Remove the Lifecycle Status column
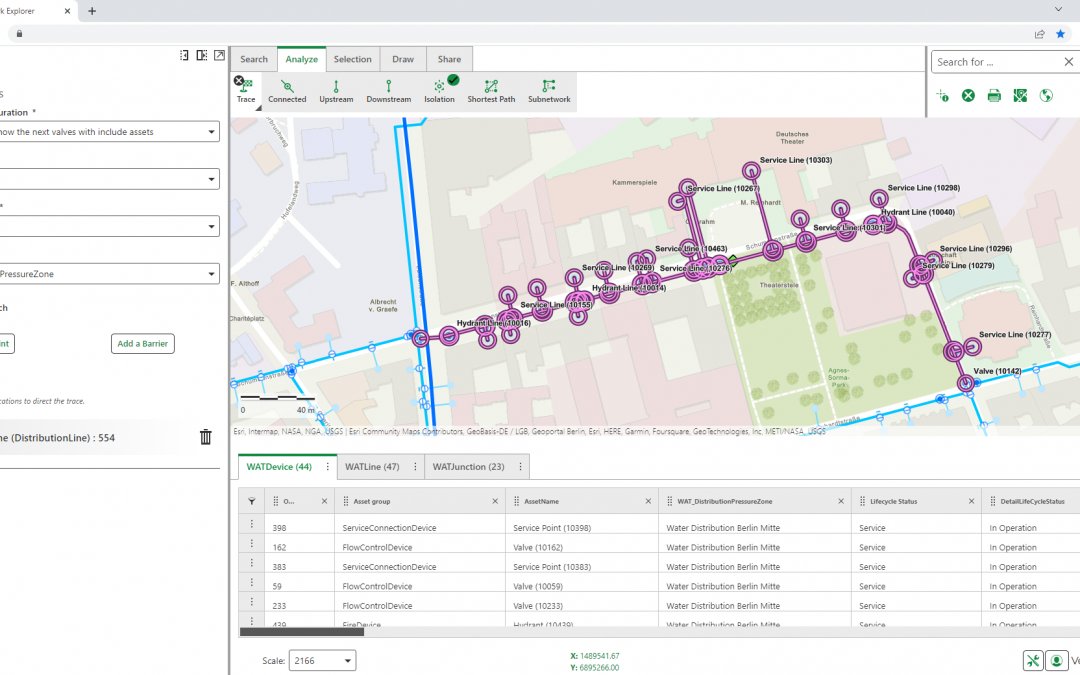Screen dimensions: 1080x675 971,501
